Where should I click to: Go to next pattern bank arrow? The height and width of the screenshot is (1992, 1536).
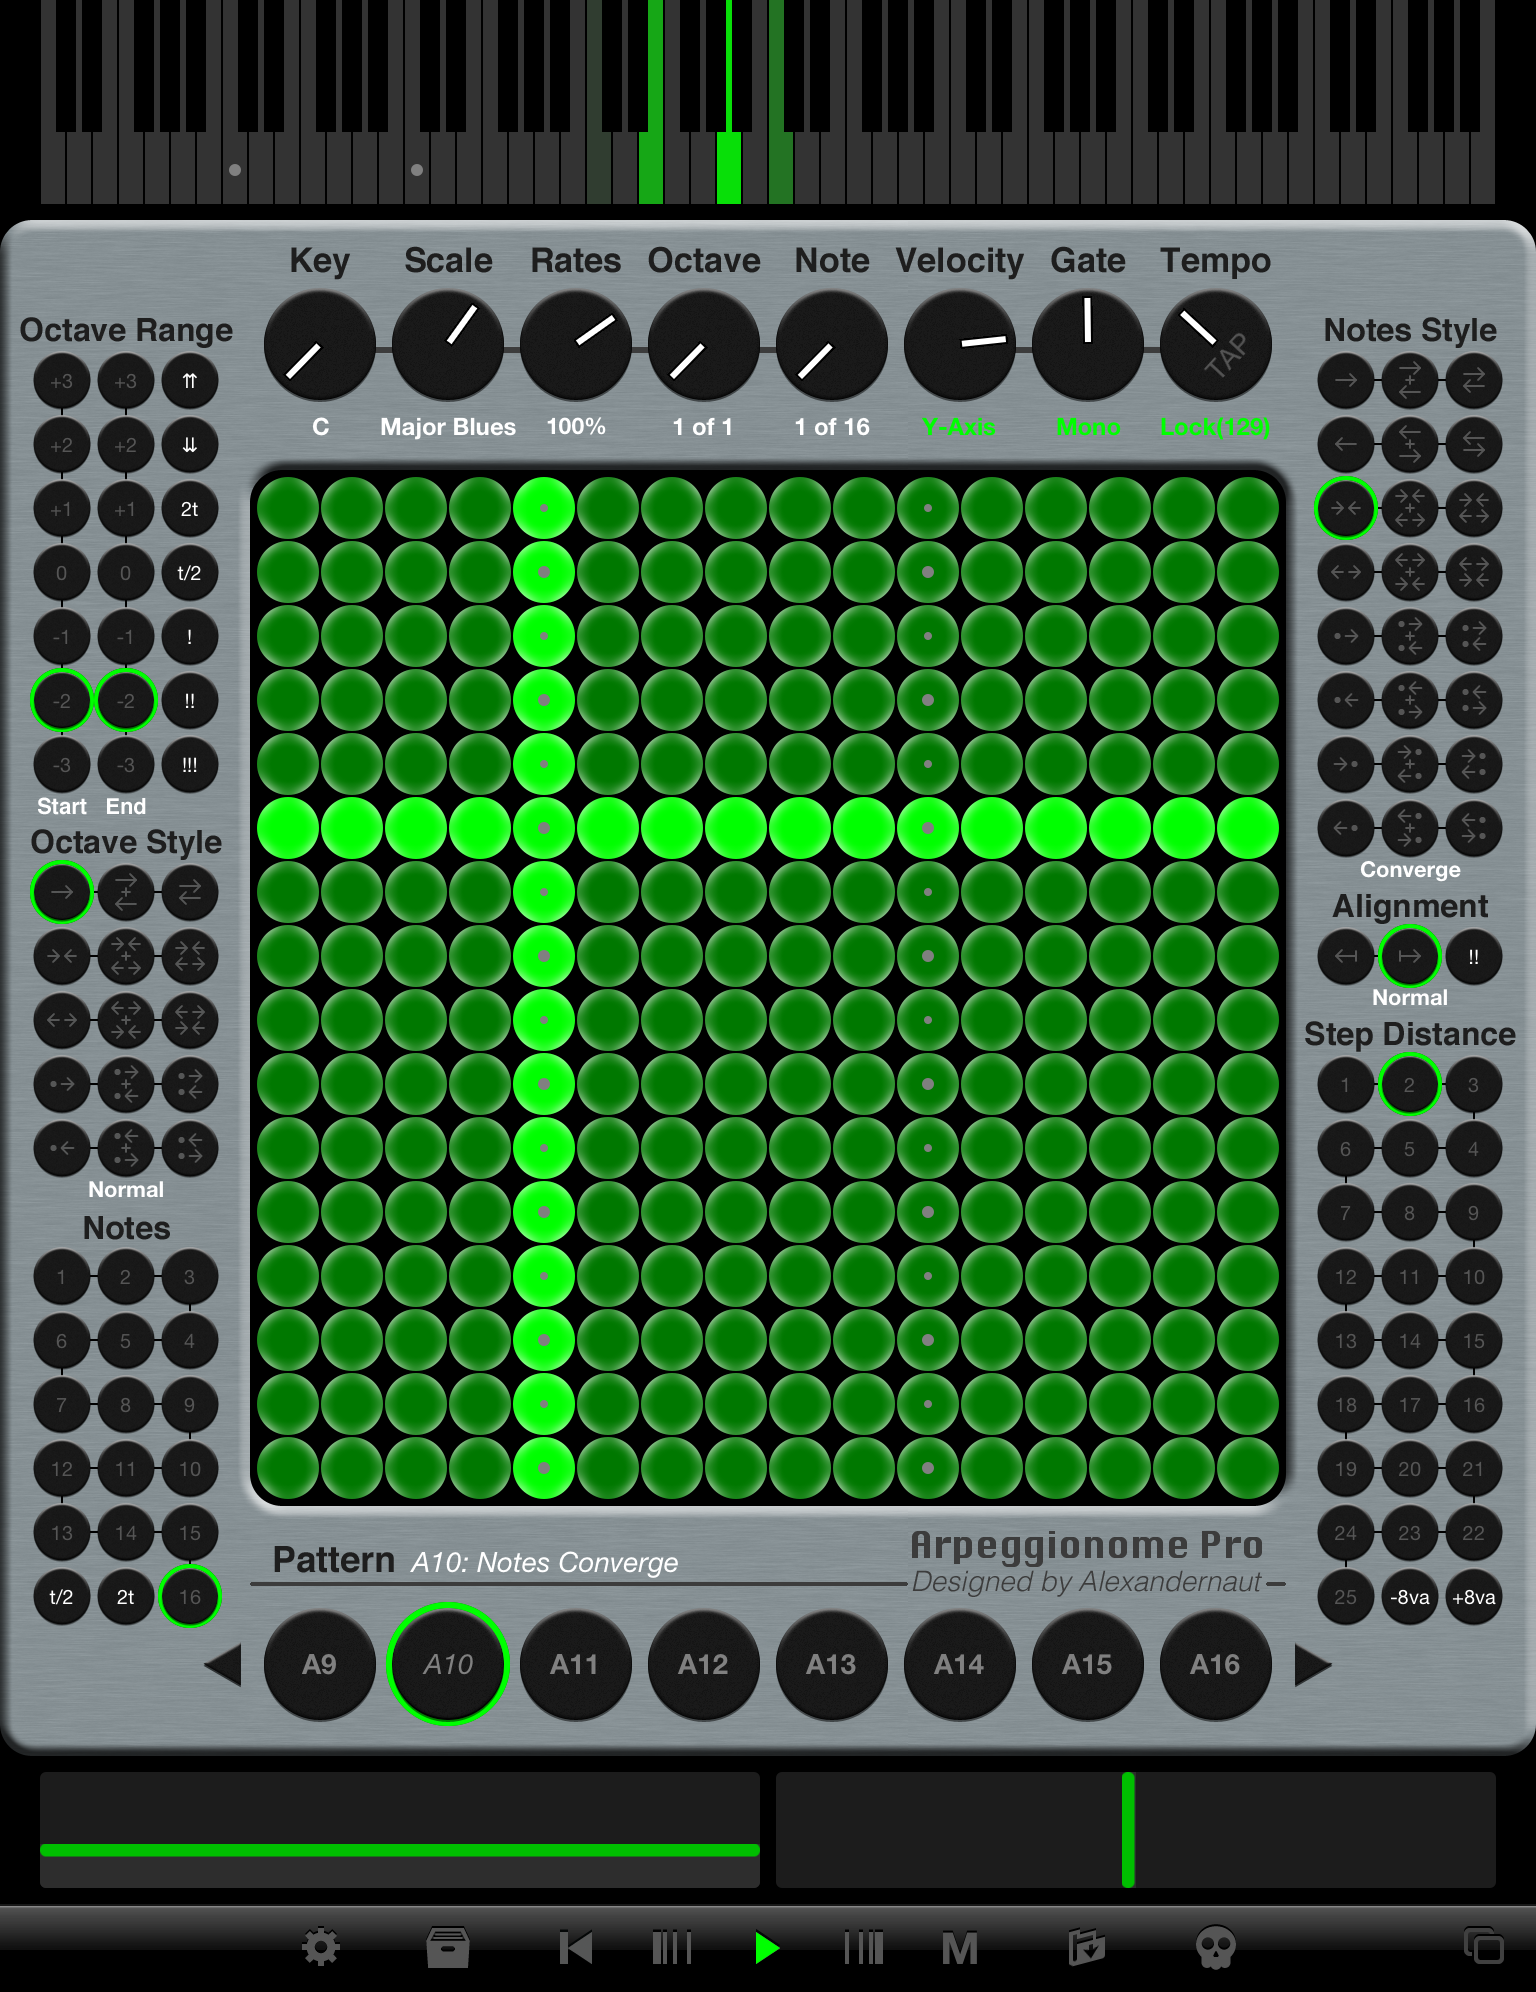click(x=1312, y=1665)
